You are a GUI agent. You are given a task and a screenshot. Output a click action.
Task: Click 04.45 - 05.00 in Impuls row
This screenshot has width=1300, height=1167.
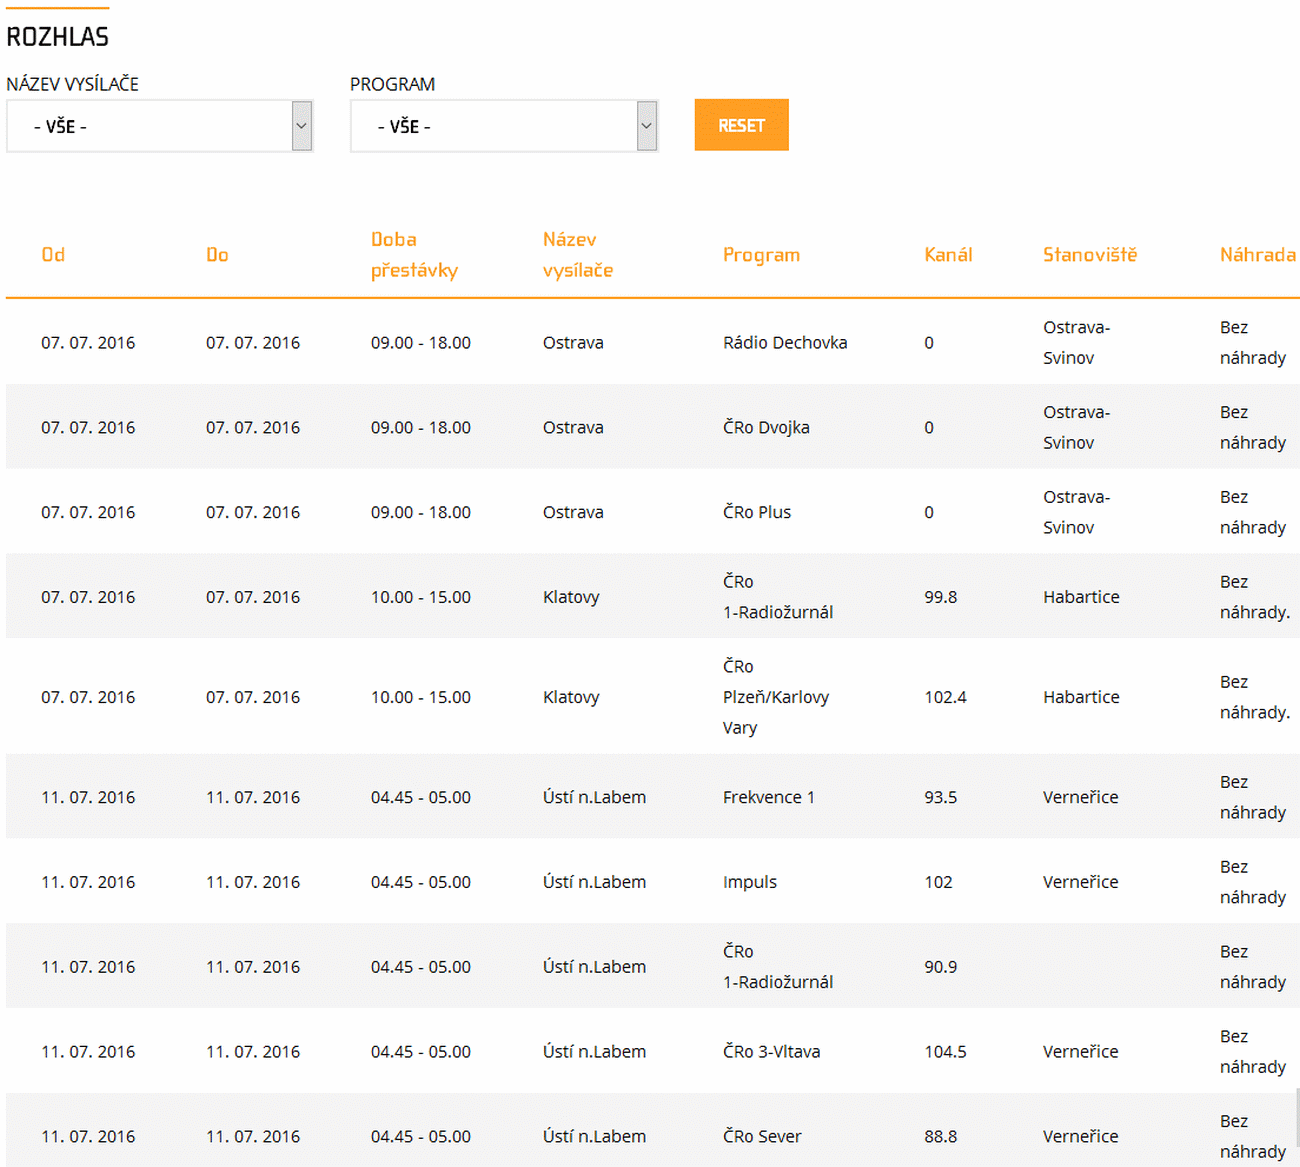(421, 882)
